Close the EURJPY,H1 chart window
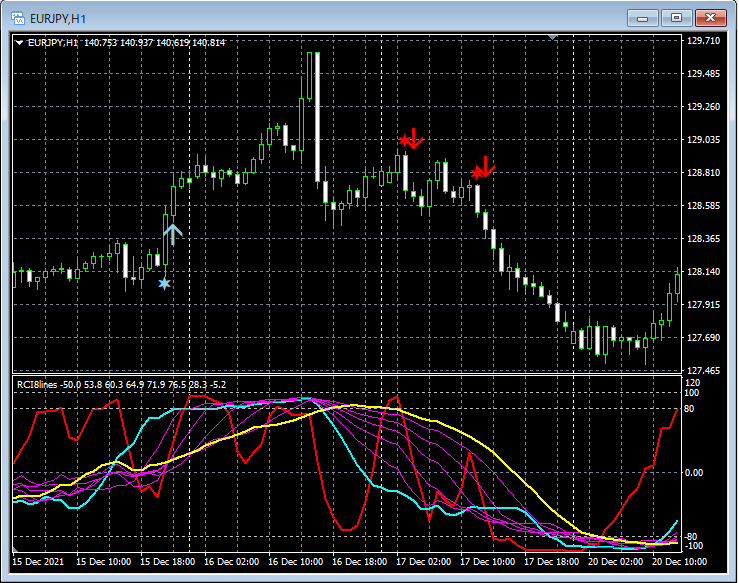Screen dimensions: 739x583 710,18
